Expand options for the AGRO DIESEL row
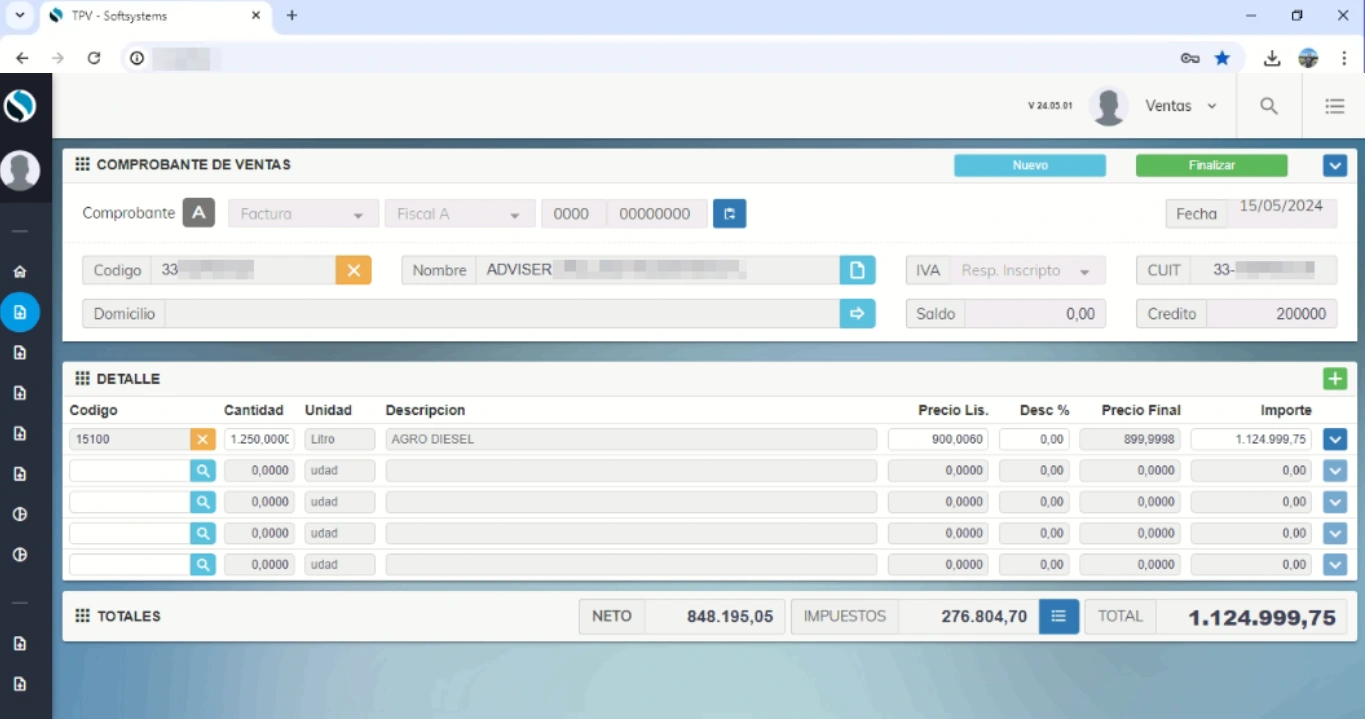This screenshot has width=1365, height=719. [x=1334, y=439]
